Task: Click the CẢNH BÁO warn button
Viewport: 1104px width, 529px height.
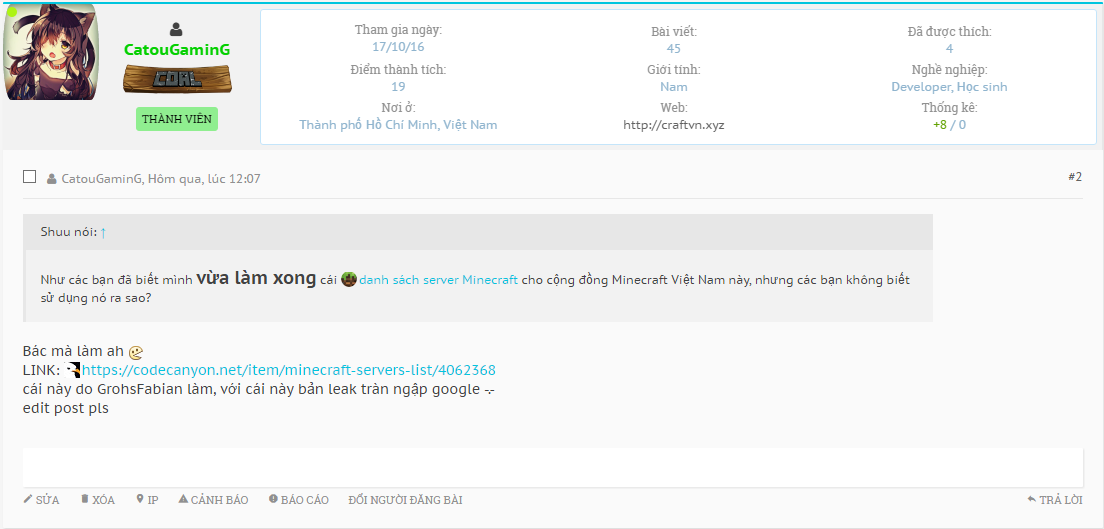Action: pyautogui.click(x=213, y=500)
